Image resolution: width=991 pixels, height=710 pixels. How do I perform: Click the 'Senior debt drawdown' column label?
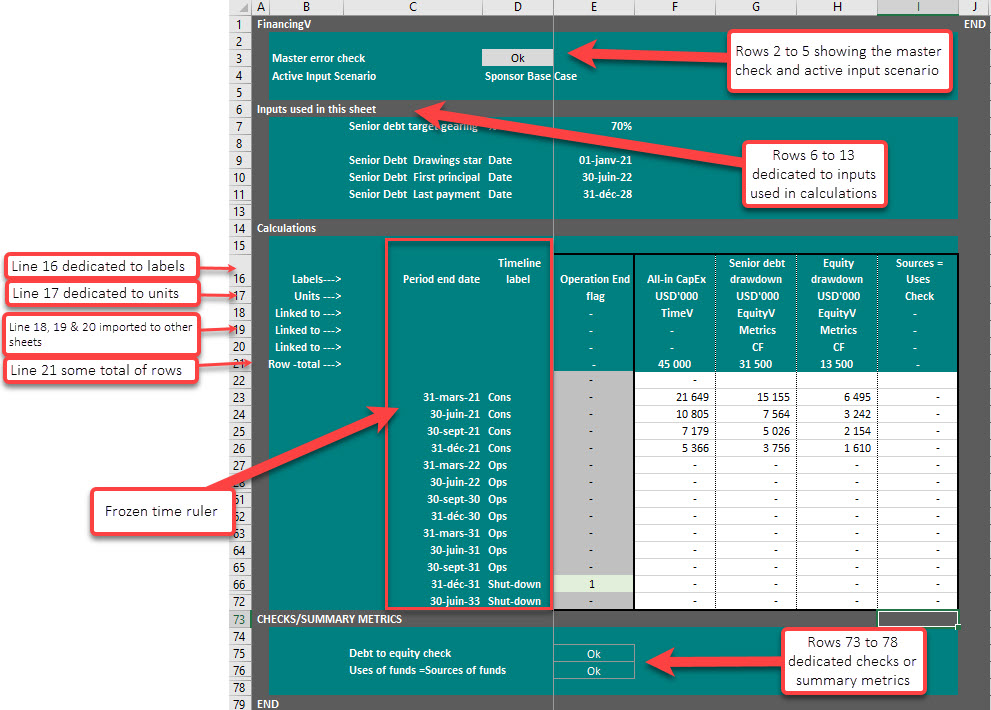757,271
